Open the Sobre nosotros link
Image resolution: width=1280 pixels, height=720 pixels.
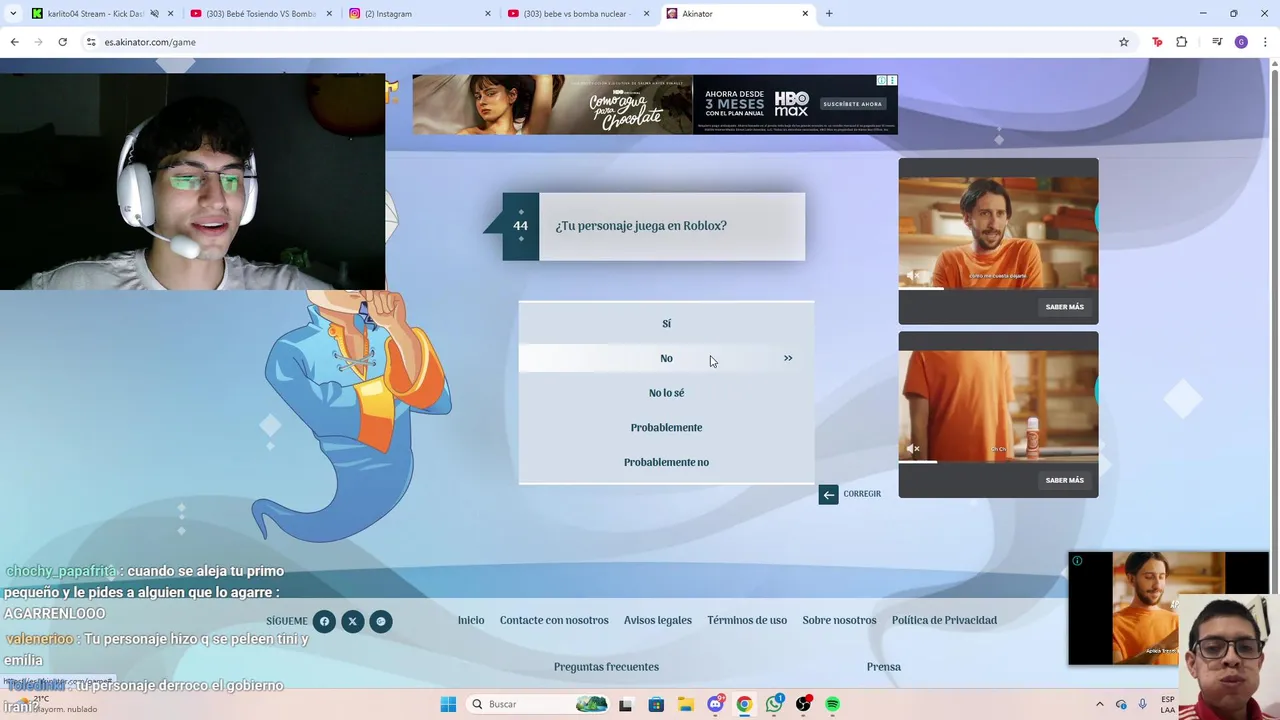(x=839, y=620)
